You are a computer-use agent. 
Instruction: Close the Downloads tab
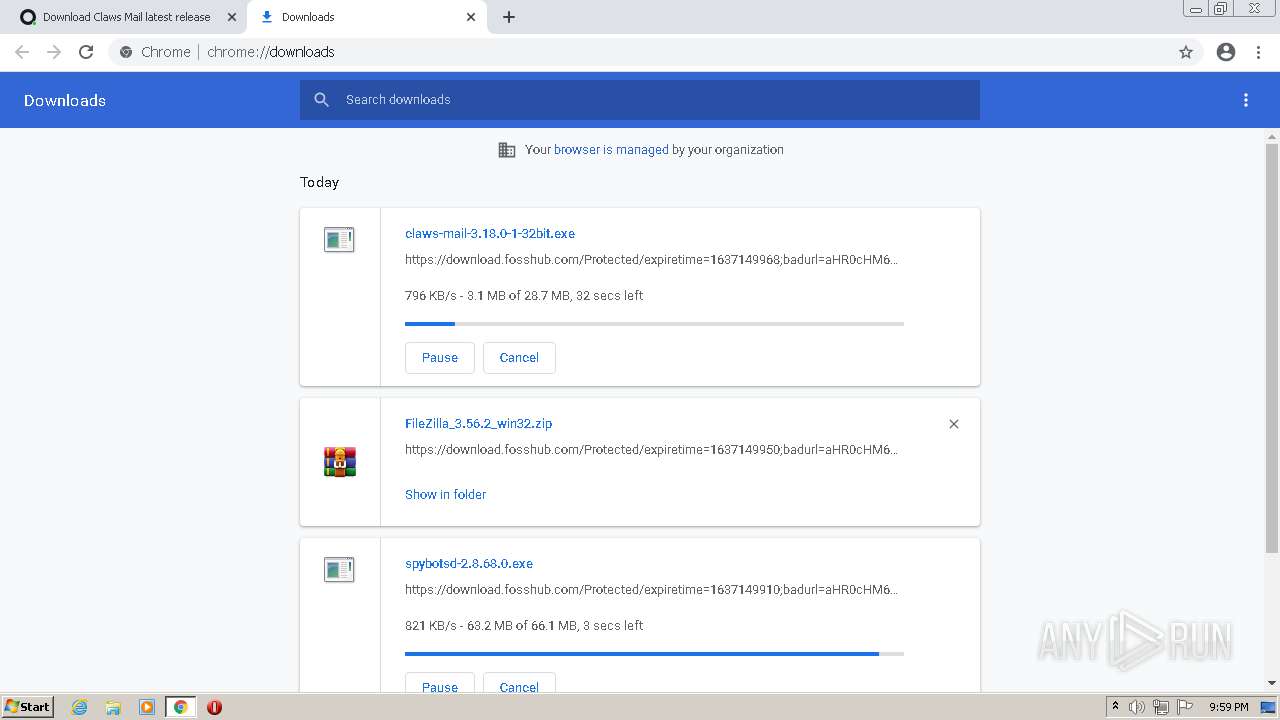[x=471, y=17]
